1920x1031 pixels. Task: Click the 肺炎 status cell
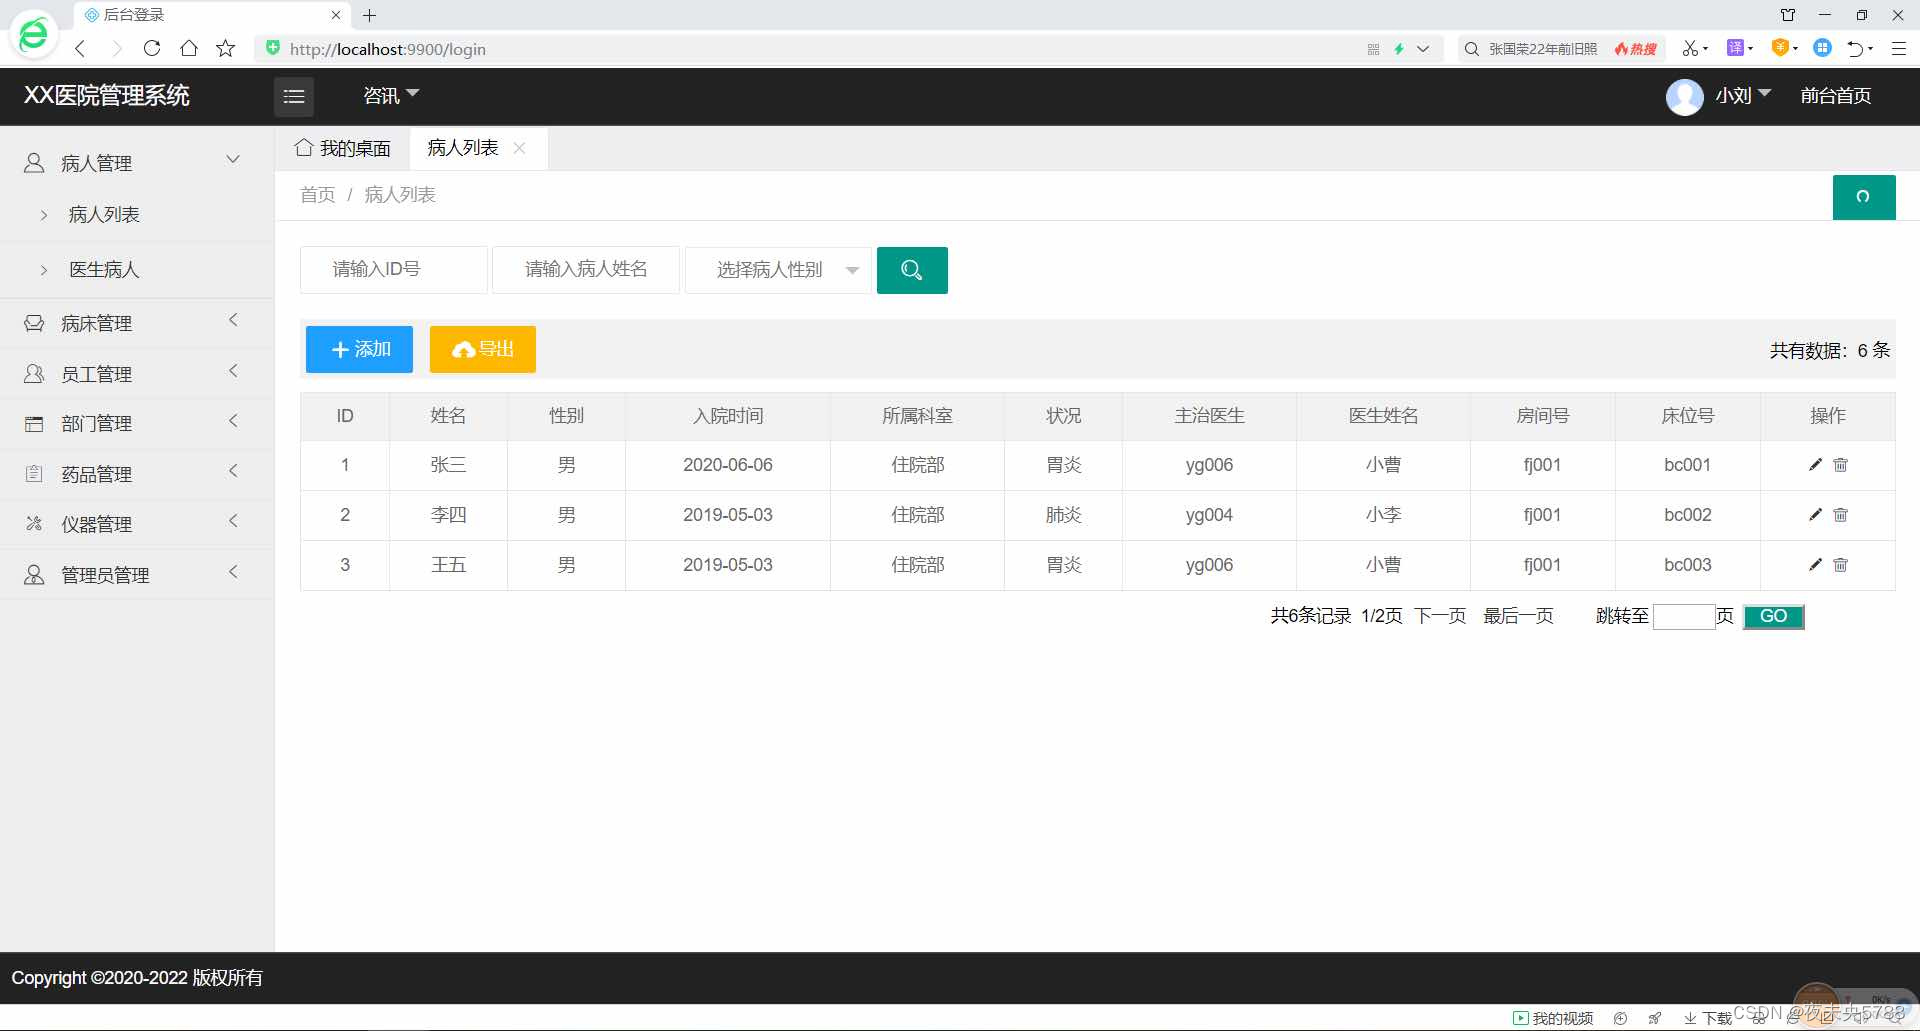coord(1064,515)
